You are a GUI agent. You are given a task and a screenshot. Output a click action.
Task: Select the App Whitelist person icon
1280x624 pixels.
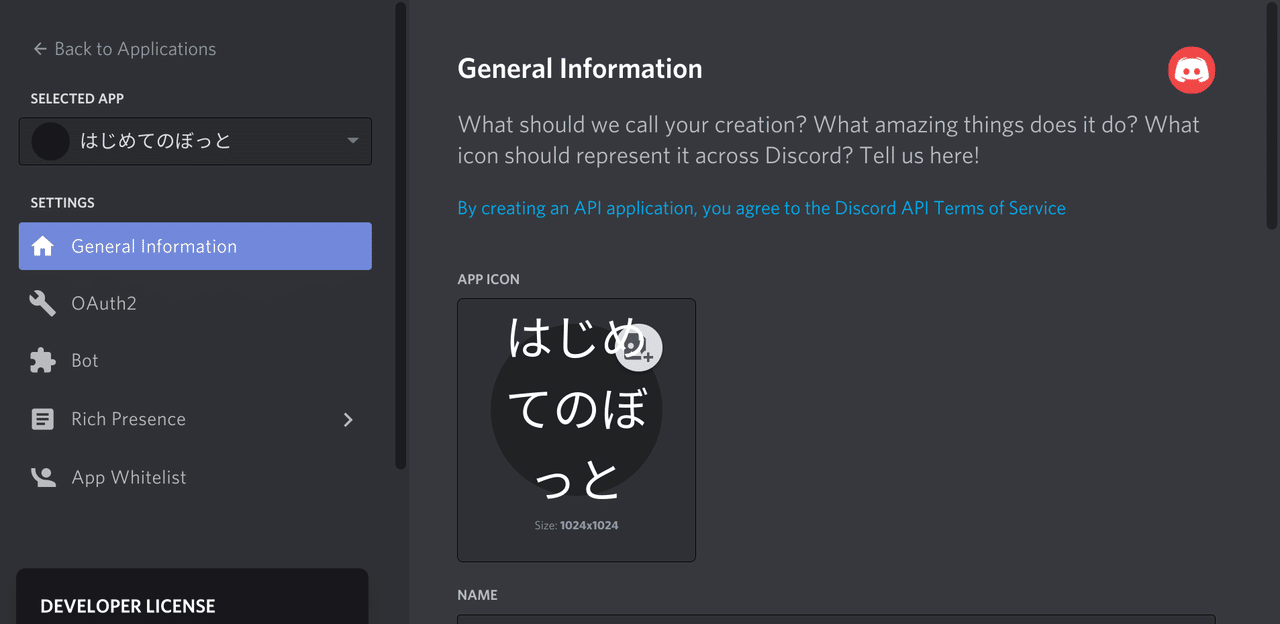click(43, 477)
